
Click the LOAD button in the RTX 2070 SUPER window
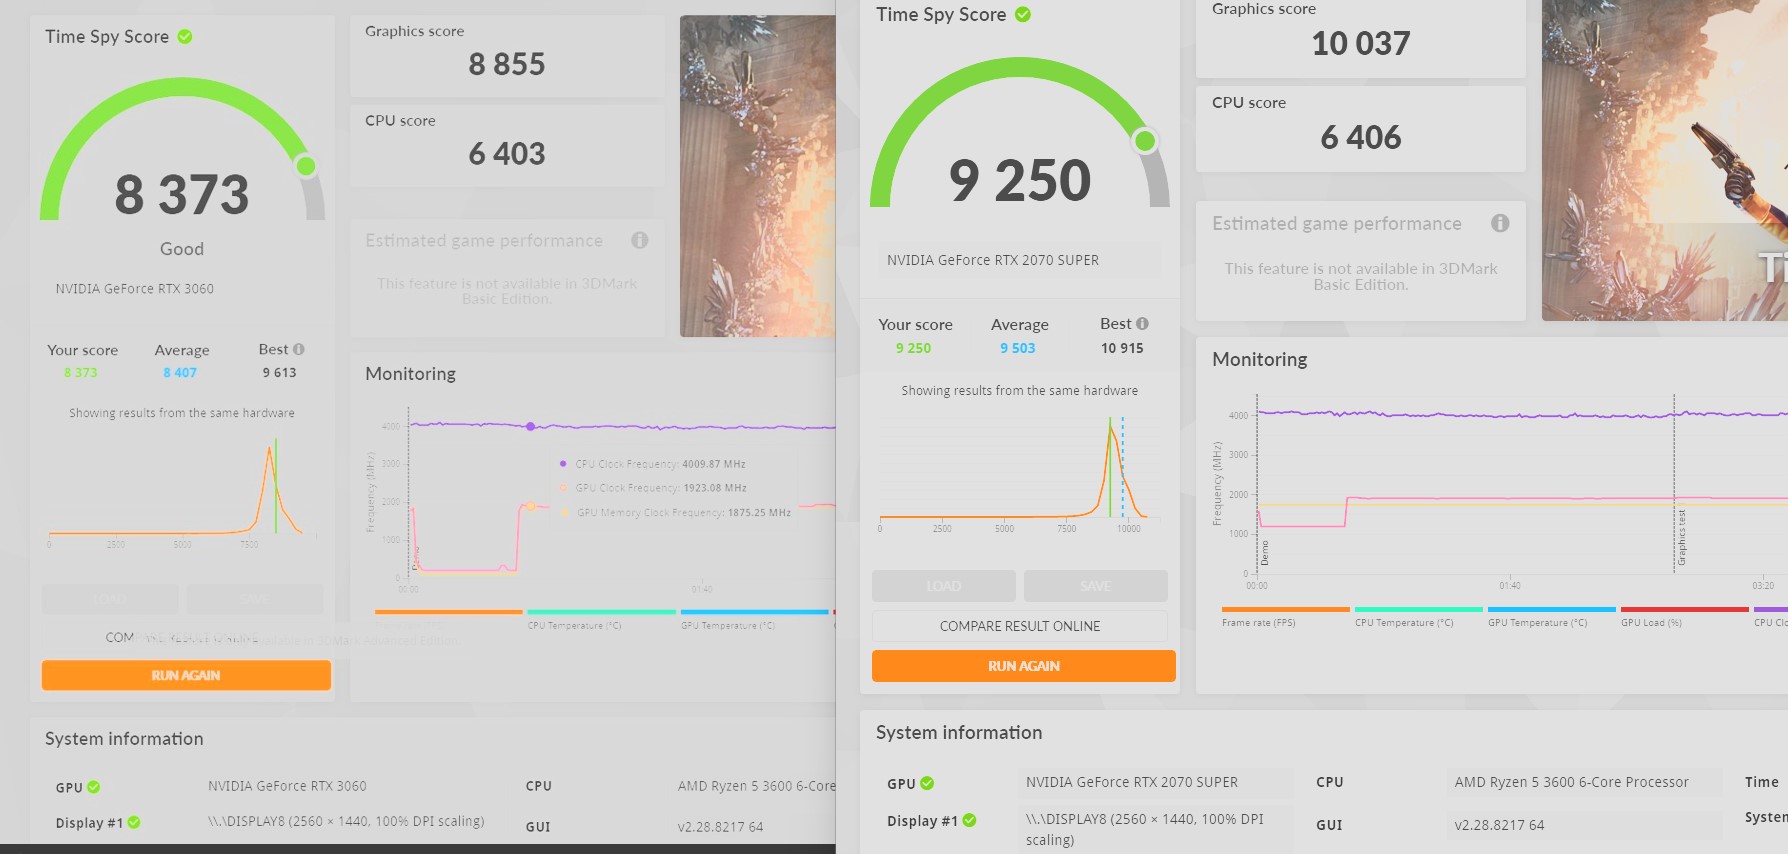coord(944,586)
